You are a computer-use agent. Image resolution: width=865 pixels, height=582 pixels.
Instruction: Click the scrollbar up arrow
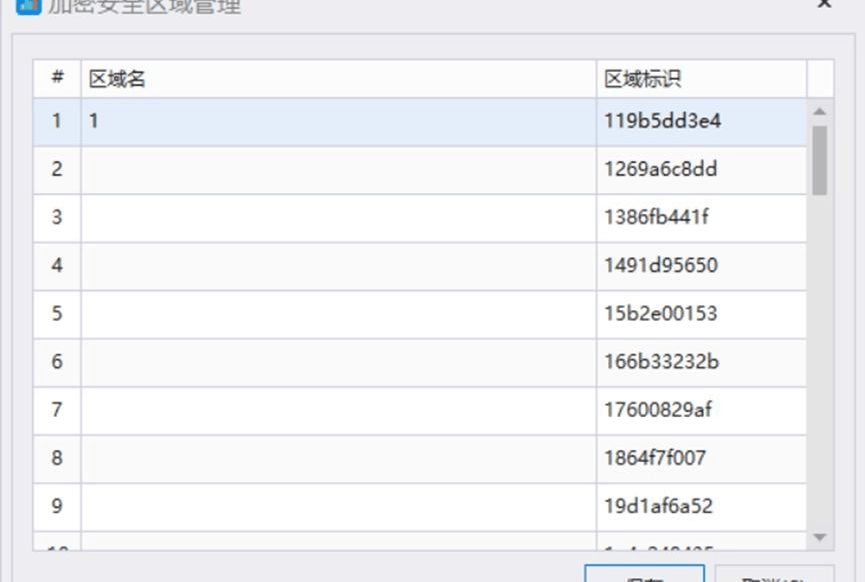tap(820, 111)
